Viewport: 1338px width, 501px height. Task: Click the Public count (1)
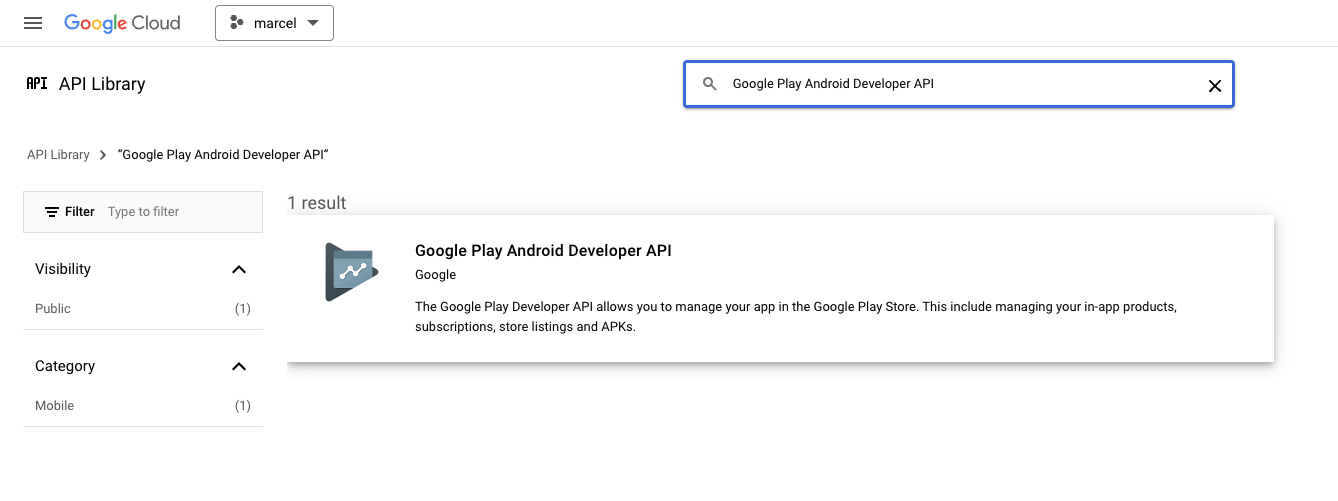(243, 309)
